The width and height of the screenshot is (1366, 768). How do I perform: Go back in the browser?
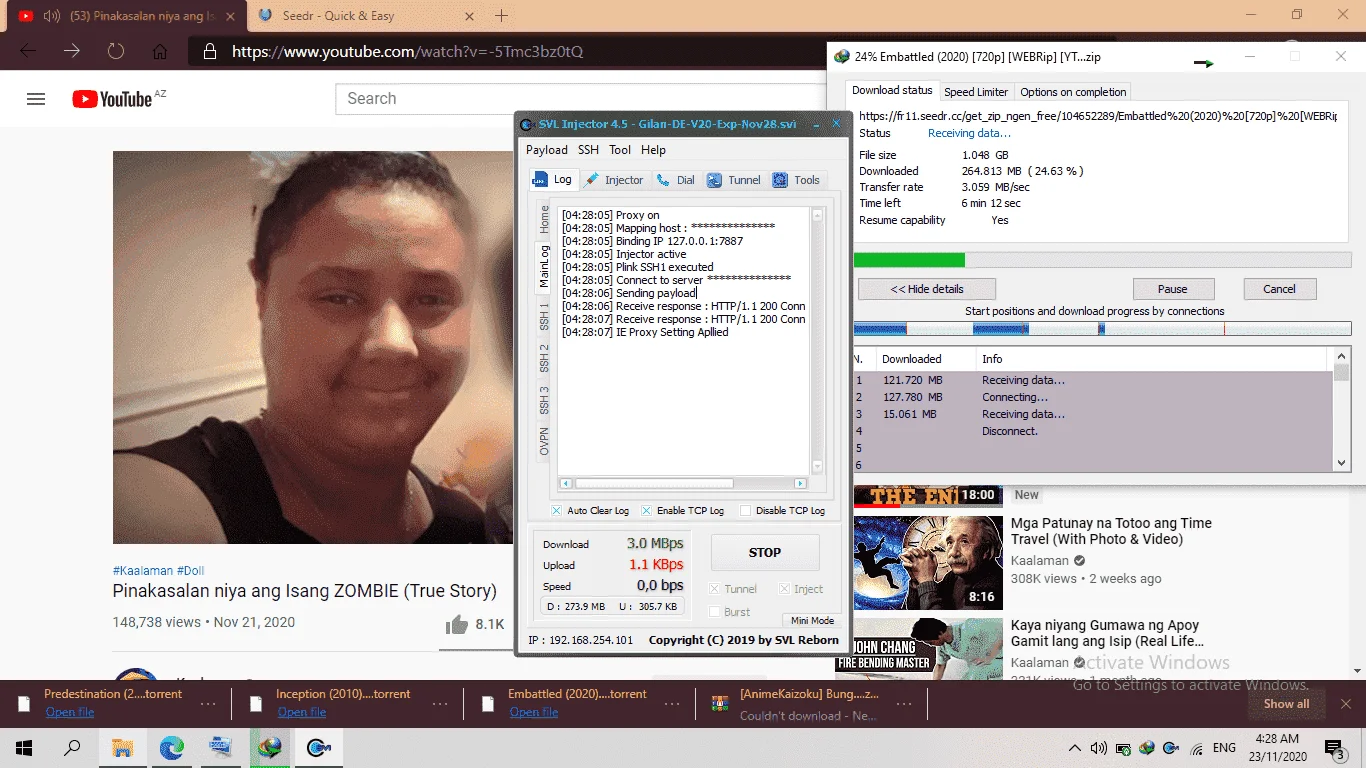tap(28, 51)
